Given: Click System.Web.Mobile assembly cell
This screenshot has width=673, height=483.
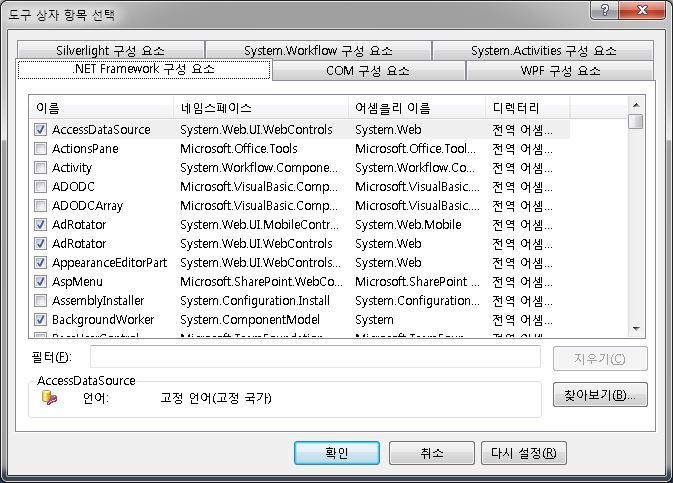Looking at the screenshot, I should [x=408, y=225].
